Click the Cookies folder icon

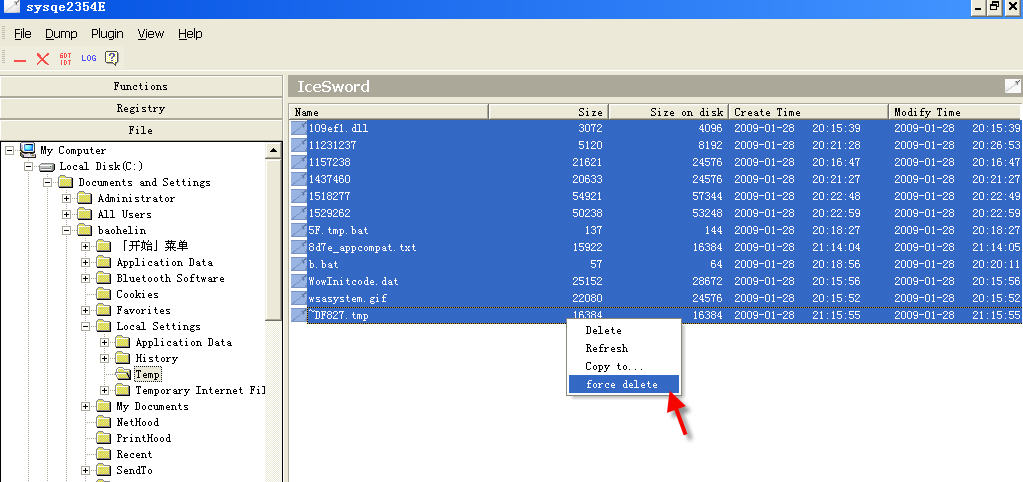[x=104, y=294]
